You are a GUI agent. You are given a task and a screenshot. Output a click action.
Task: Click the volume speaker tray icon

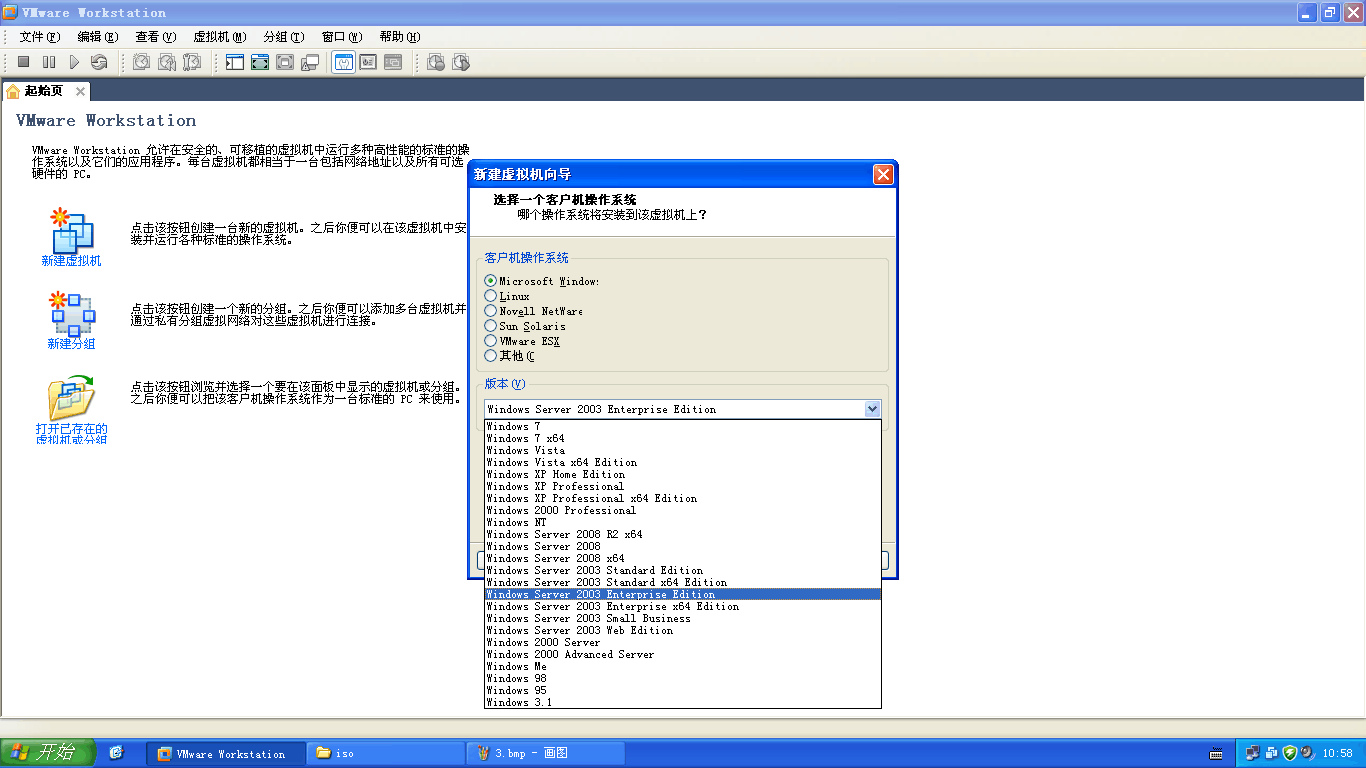(x=1308, y=753)
